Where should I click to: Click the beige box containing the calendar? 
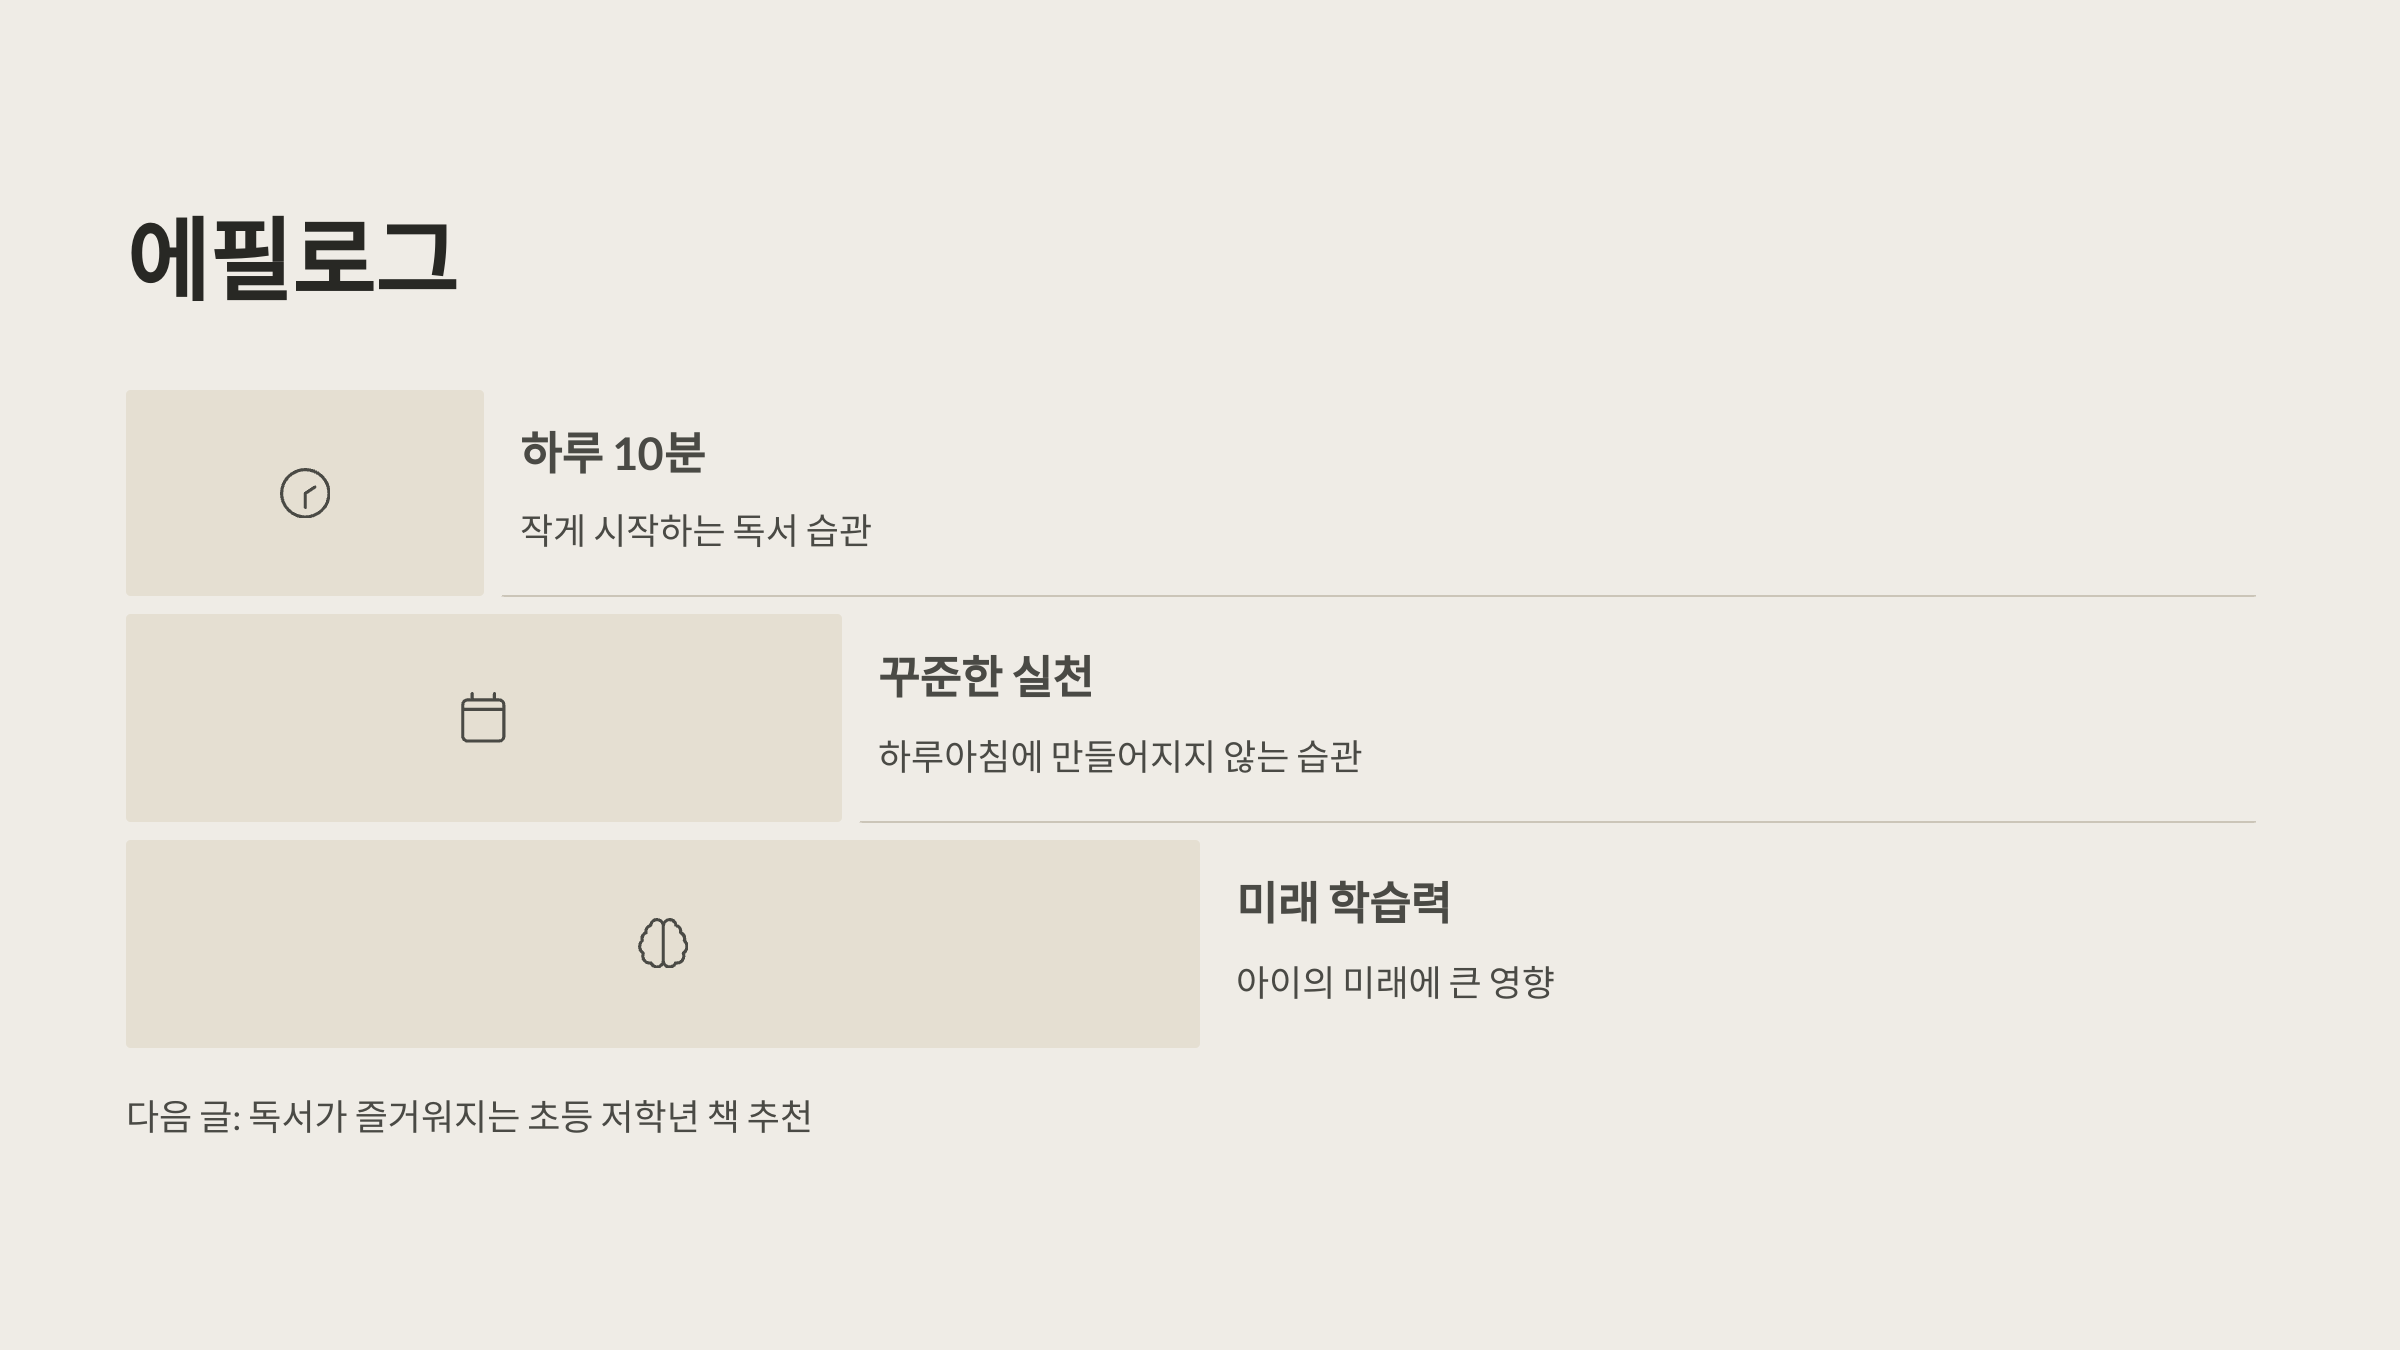[484, 718]
